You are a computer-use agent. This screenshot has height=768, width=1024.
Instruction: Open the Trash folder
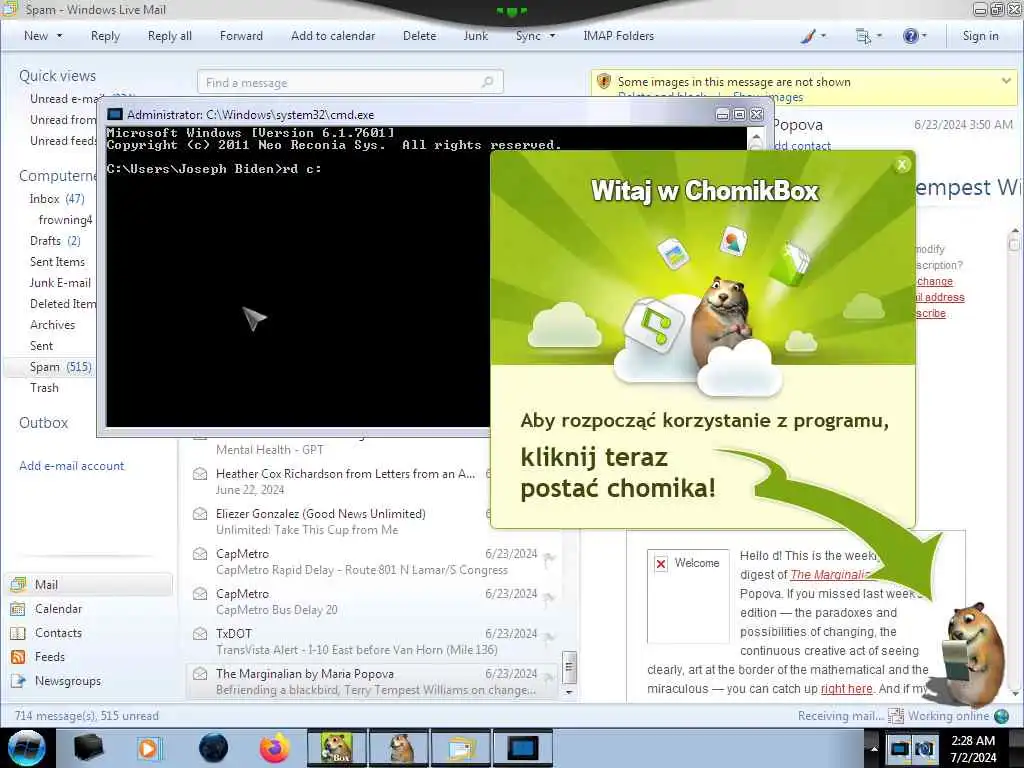pos(44,388)
